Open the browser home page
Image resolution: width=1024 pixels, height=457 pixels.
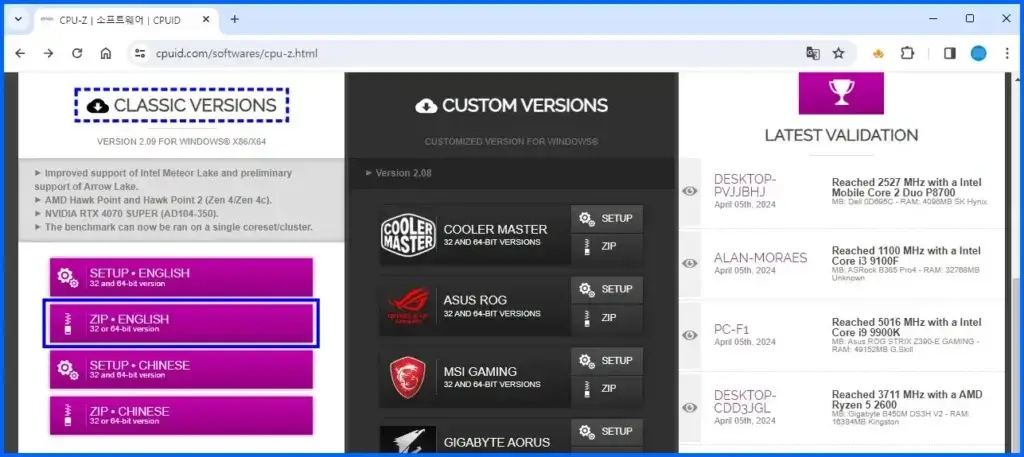pyautogui.click(x=106, y=54)
